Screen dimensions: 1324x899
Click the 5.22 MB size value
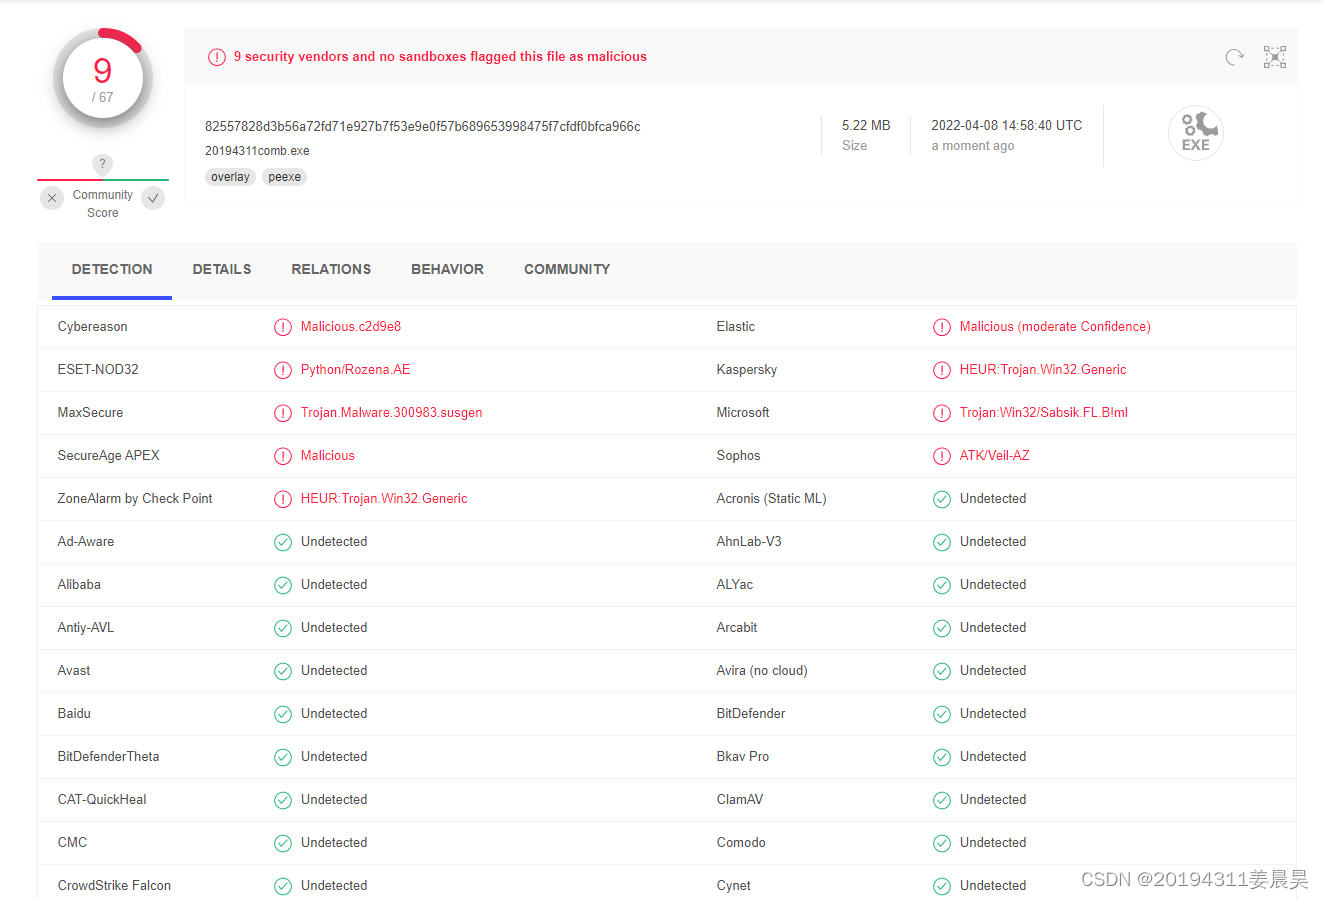866,126
